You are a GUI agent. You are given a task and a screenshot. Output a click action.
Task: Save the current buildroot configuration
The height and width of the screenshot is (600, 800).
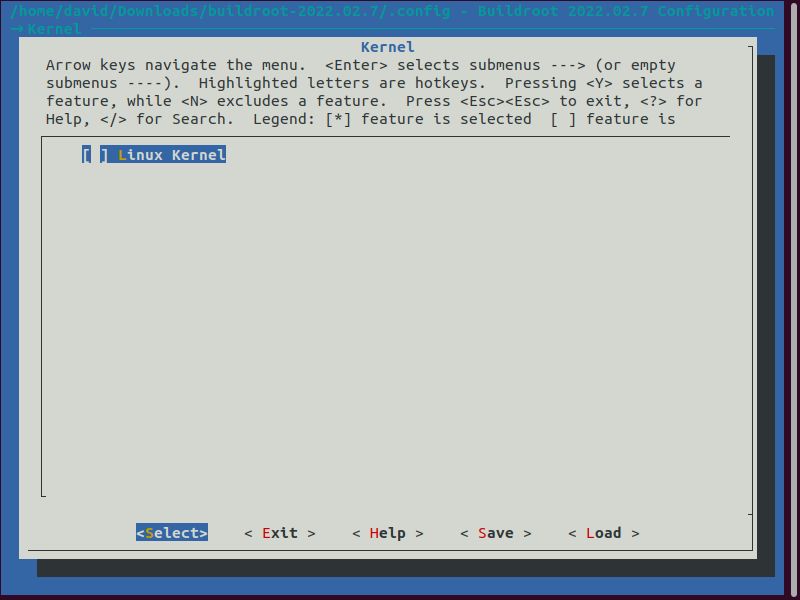click(x=495, y=533)
